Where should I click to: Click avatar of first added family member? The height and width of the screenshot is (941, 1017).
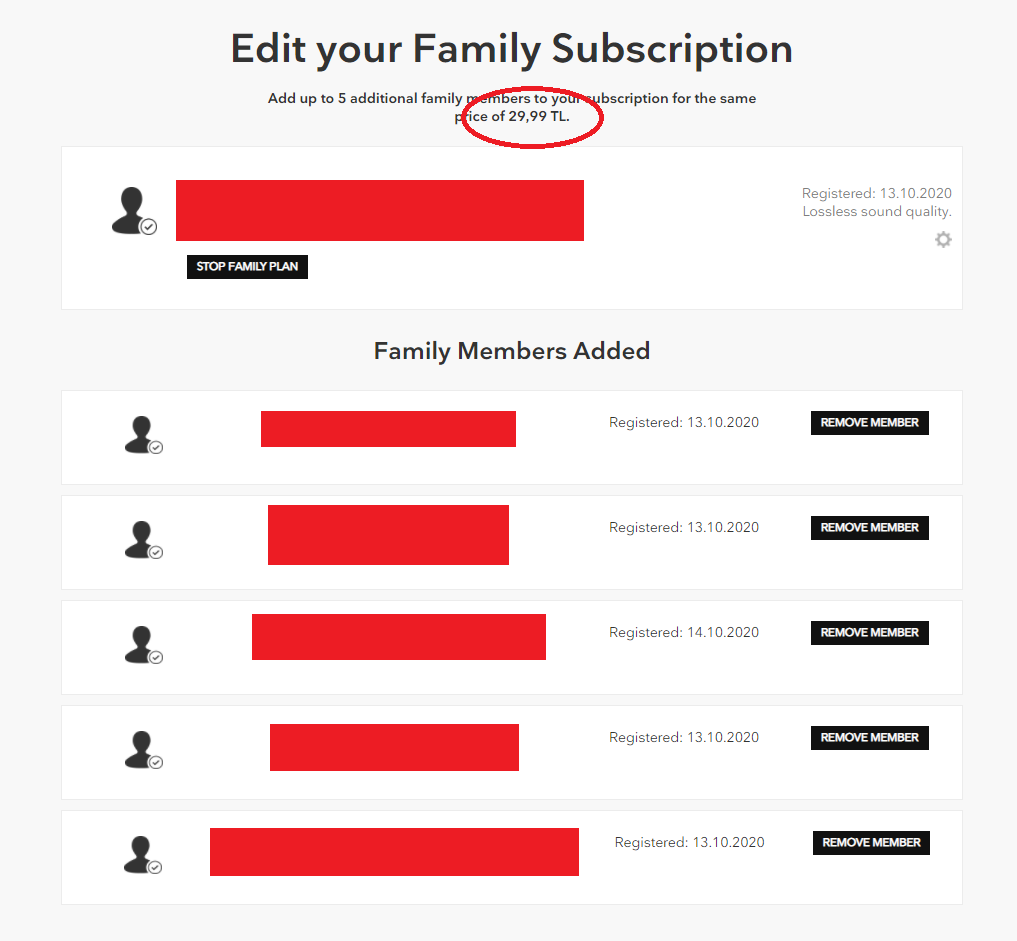(143, 435)
